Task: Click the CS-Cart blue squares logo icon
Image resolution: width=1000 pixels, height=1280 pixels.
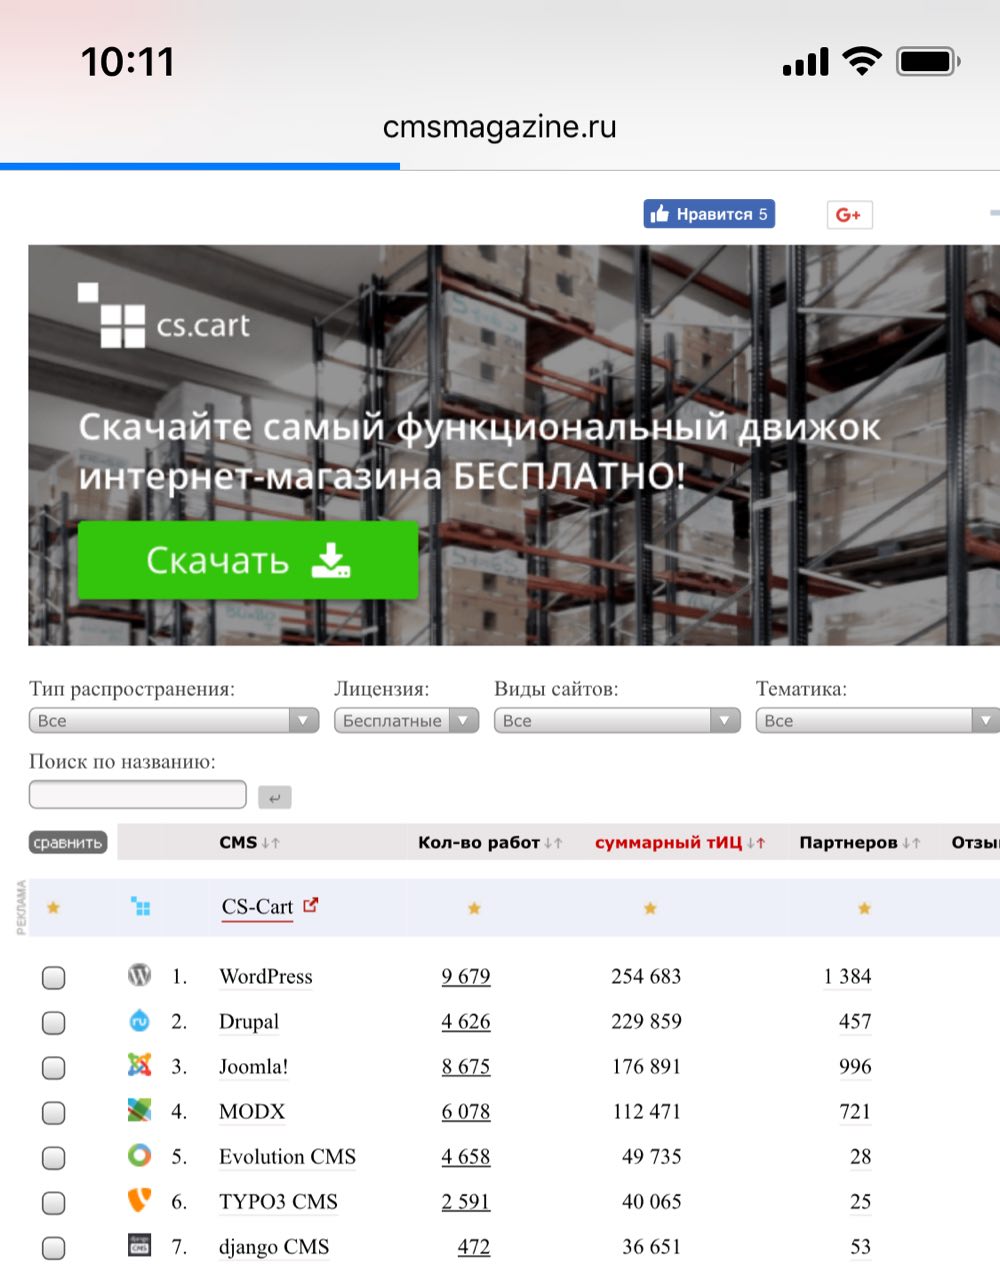Action: coord(141,907)
